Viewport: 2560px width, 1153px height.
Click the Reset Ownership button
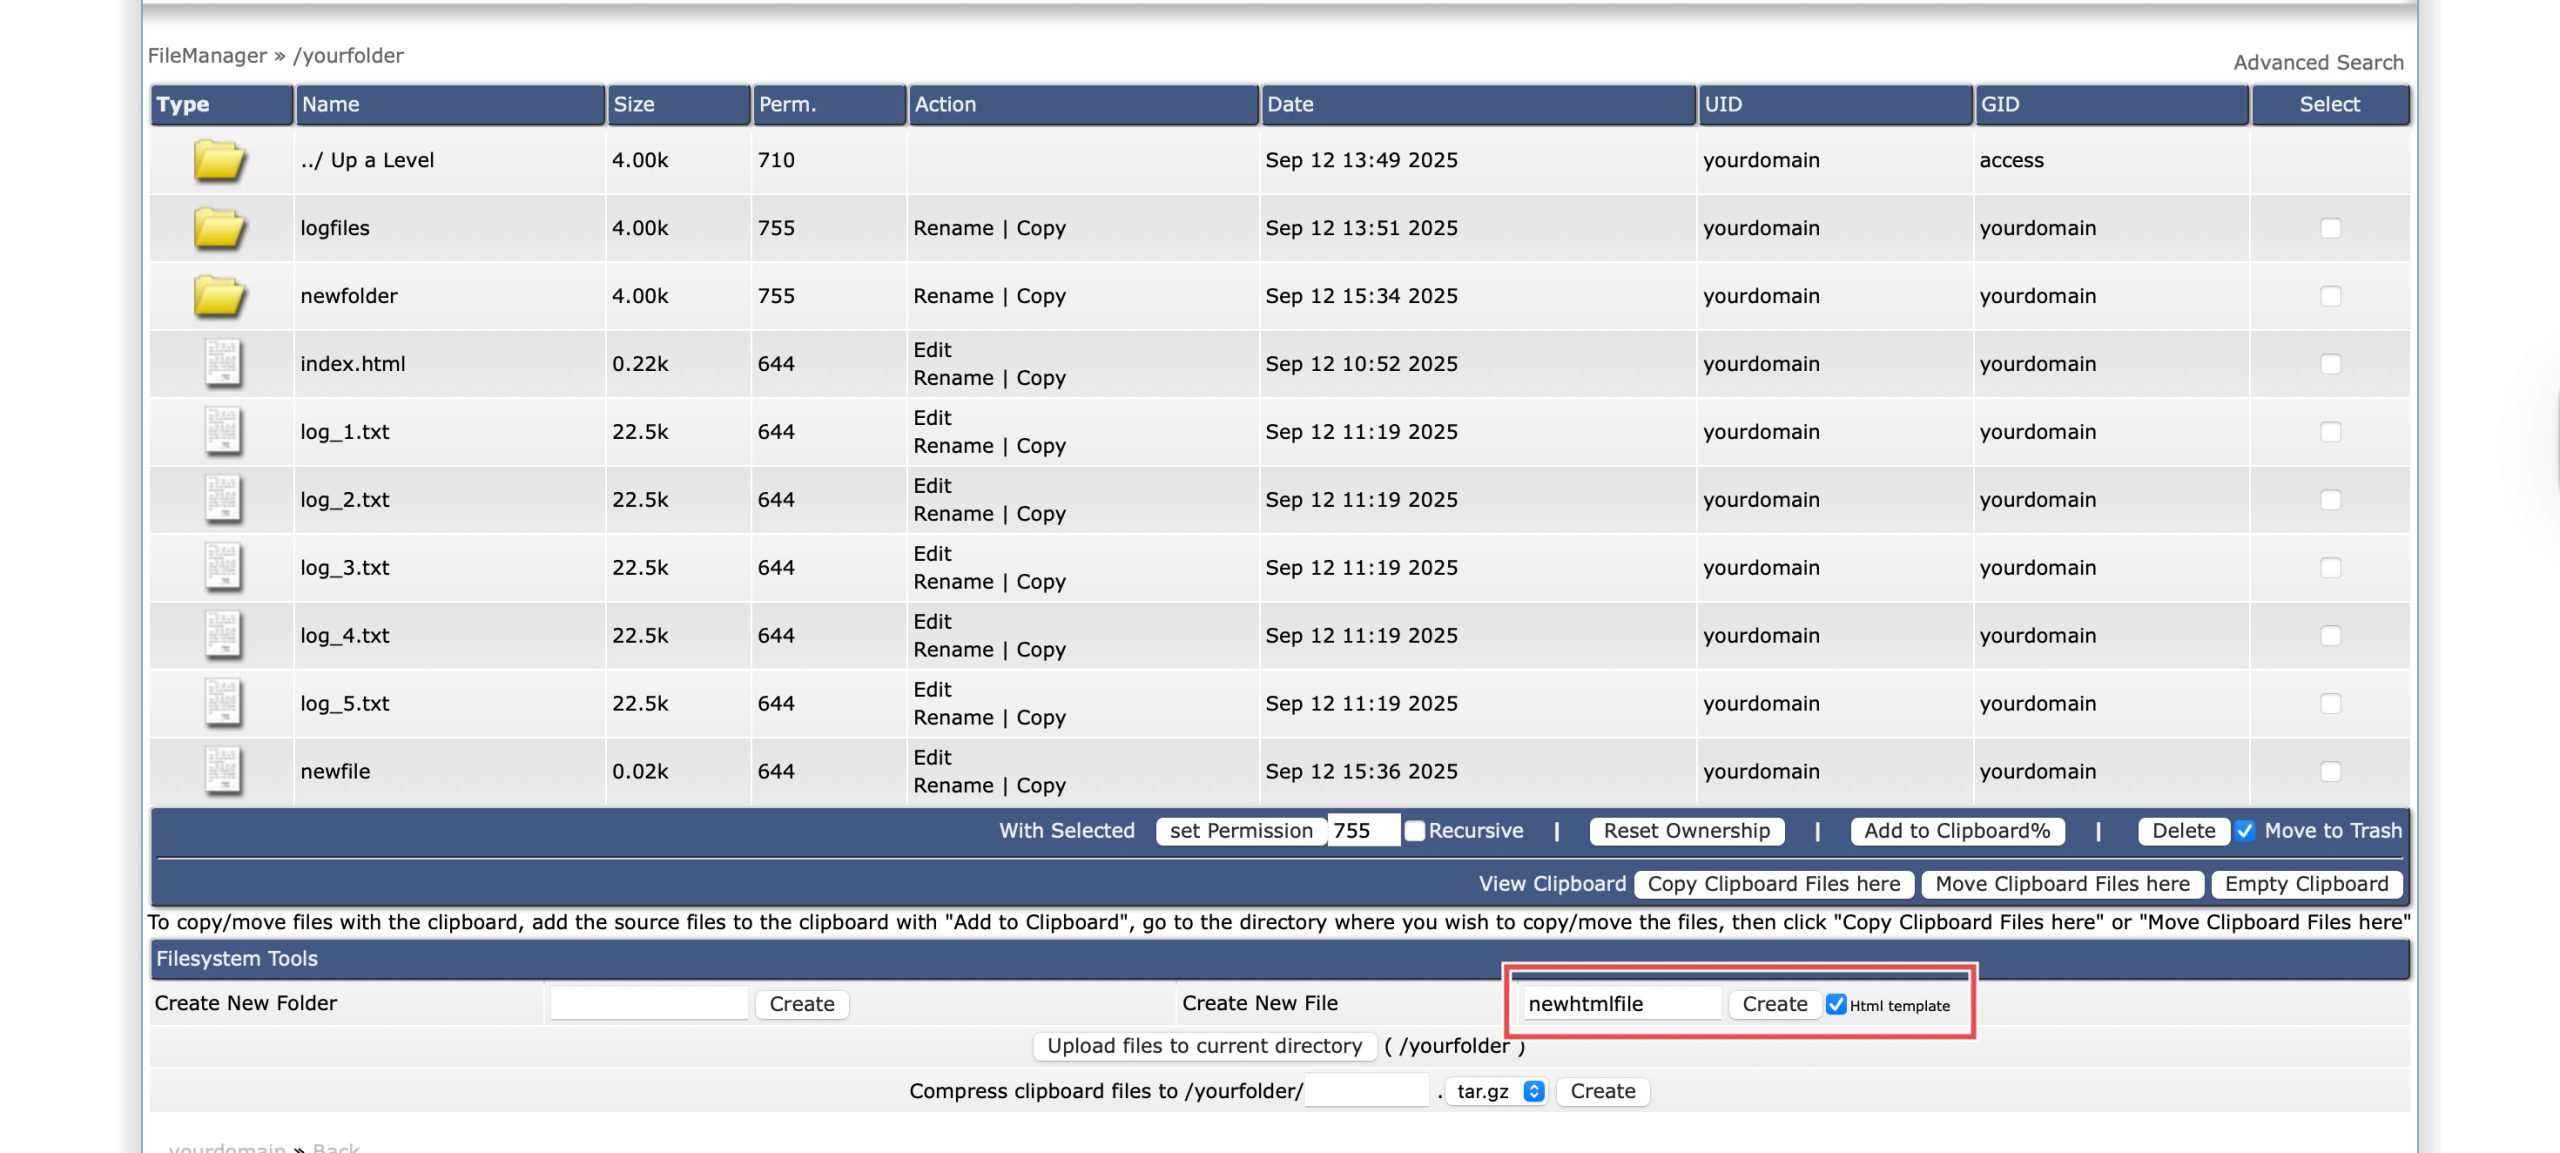pos(1686,831)
